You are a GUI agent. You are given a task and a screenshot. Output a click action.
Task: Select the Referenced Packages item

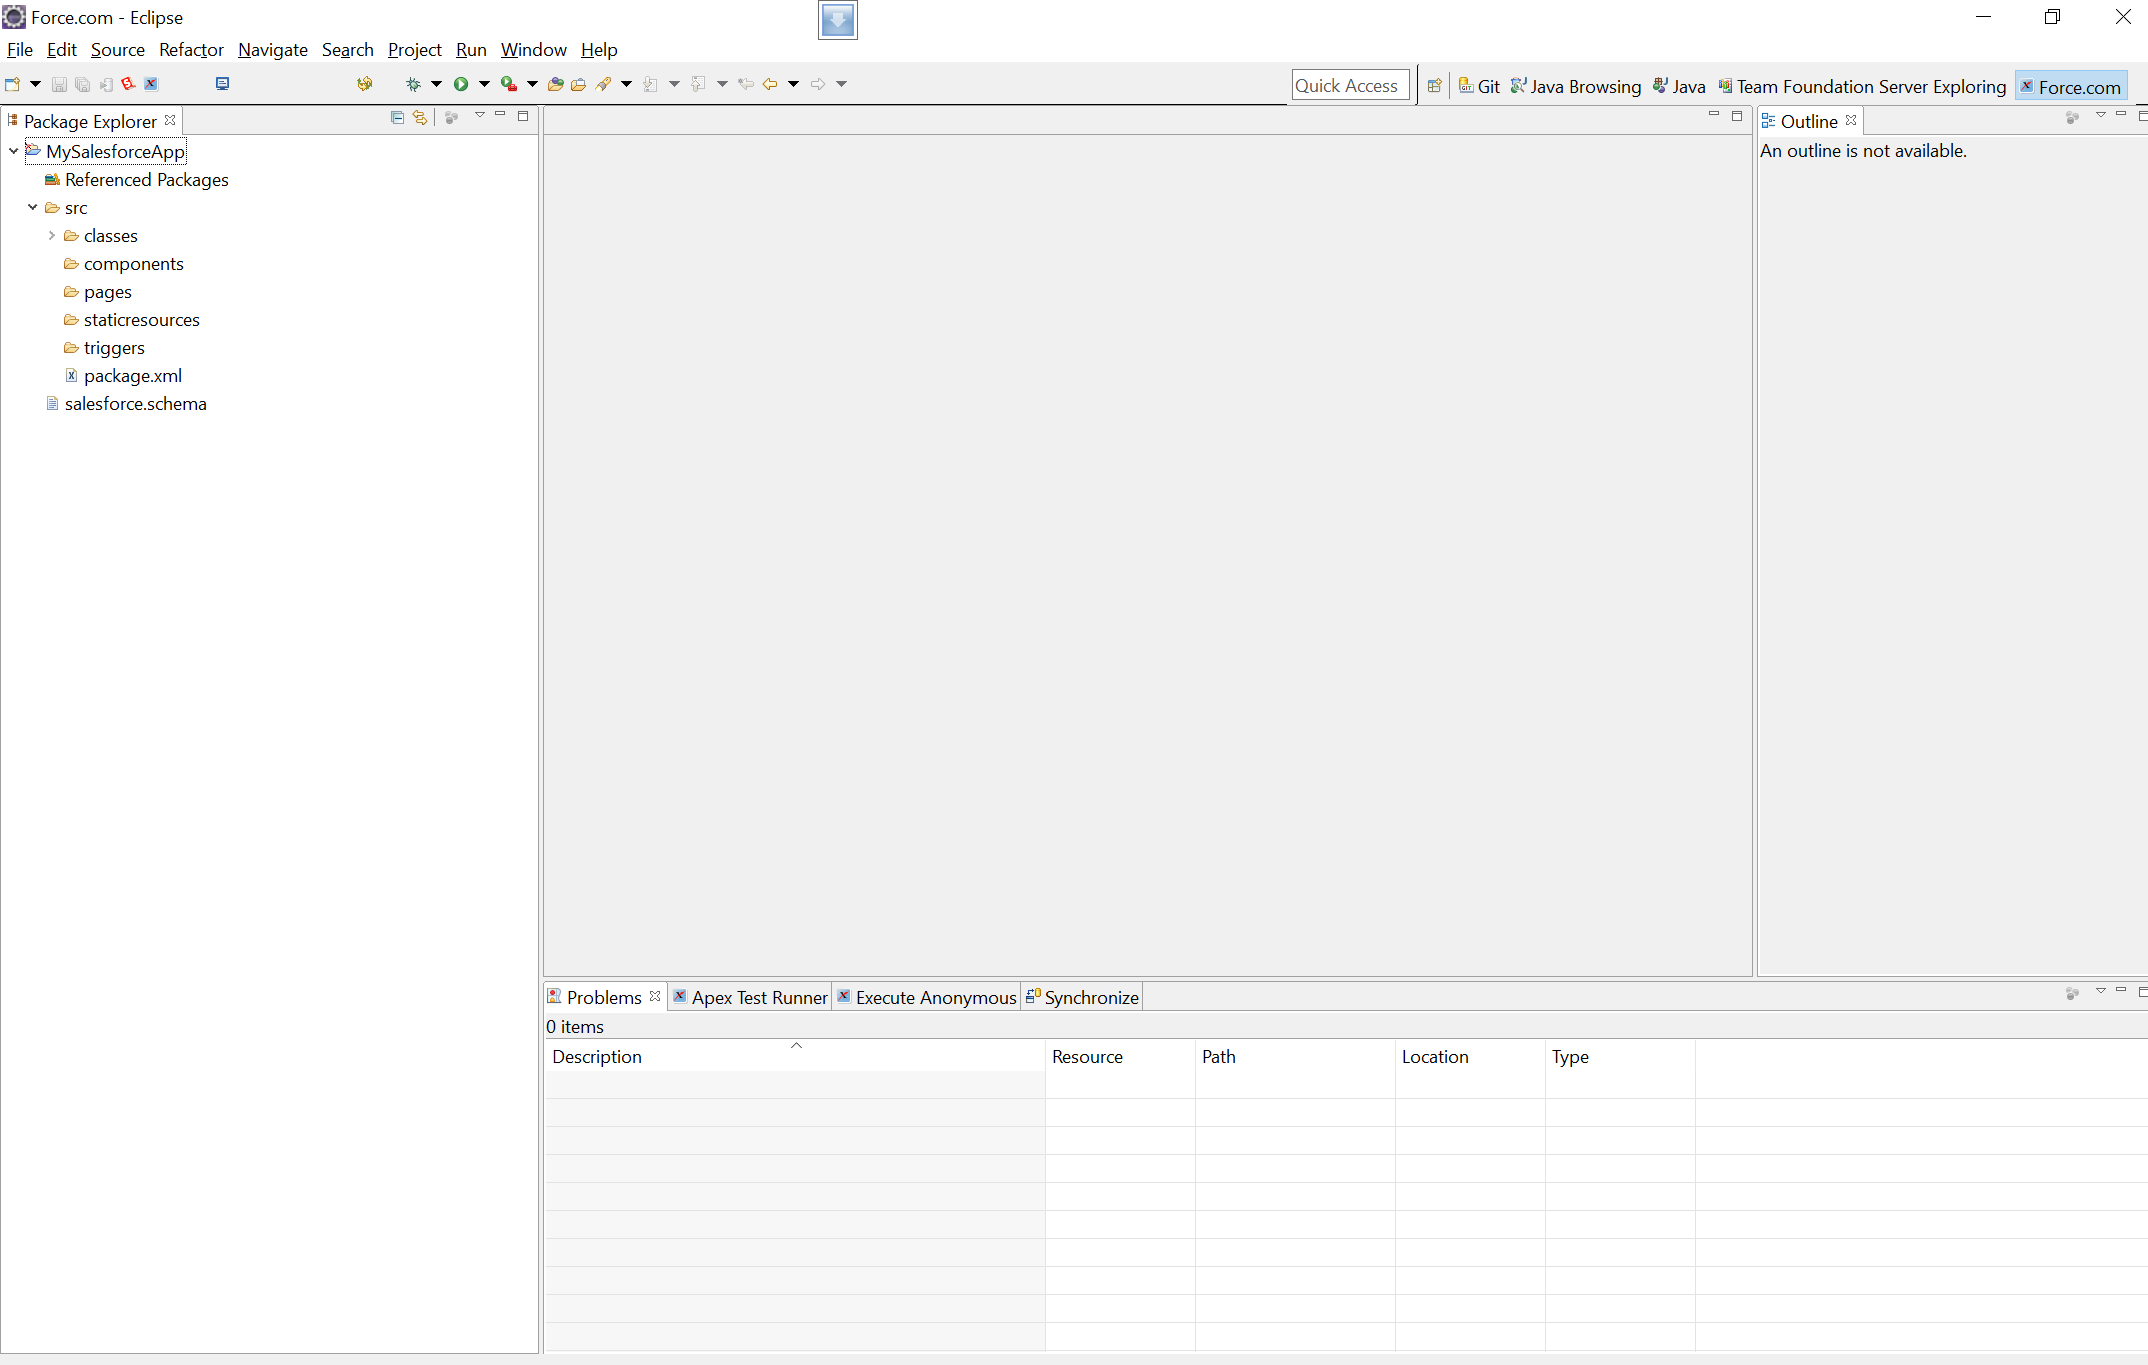pos(136,180)
